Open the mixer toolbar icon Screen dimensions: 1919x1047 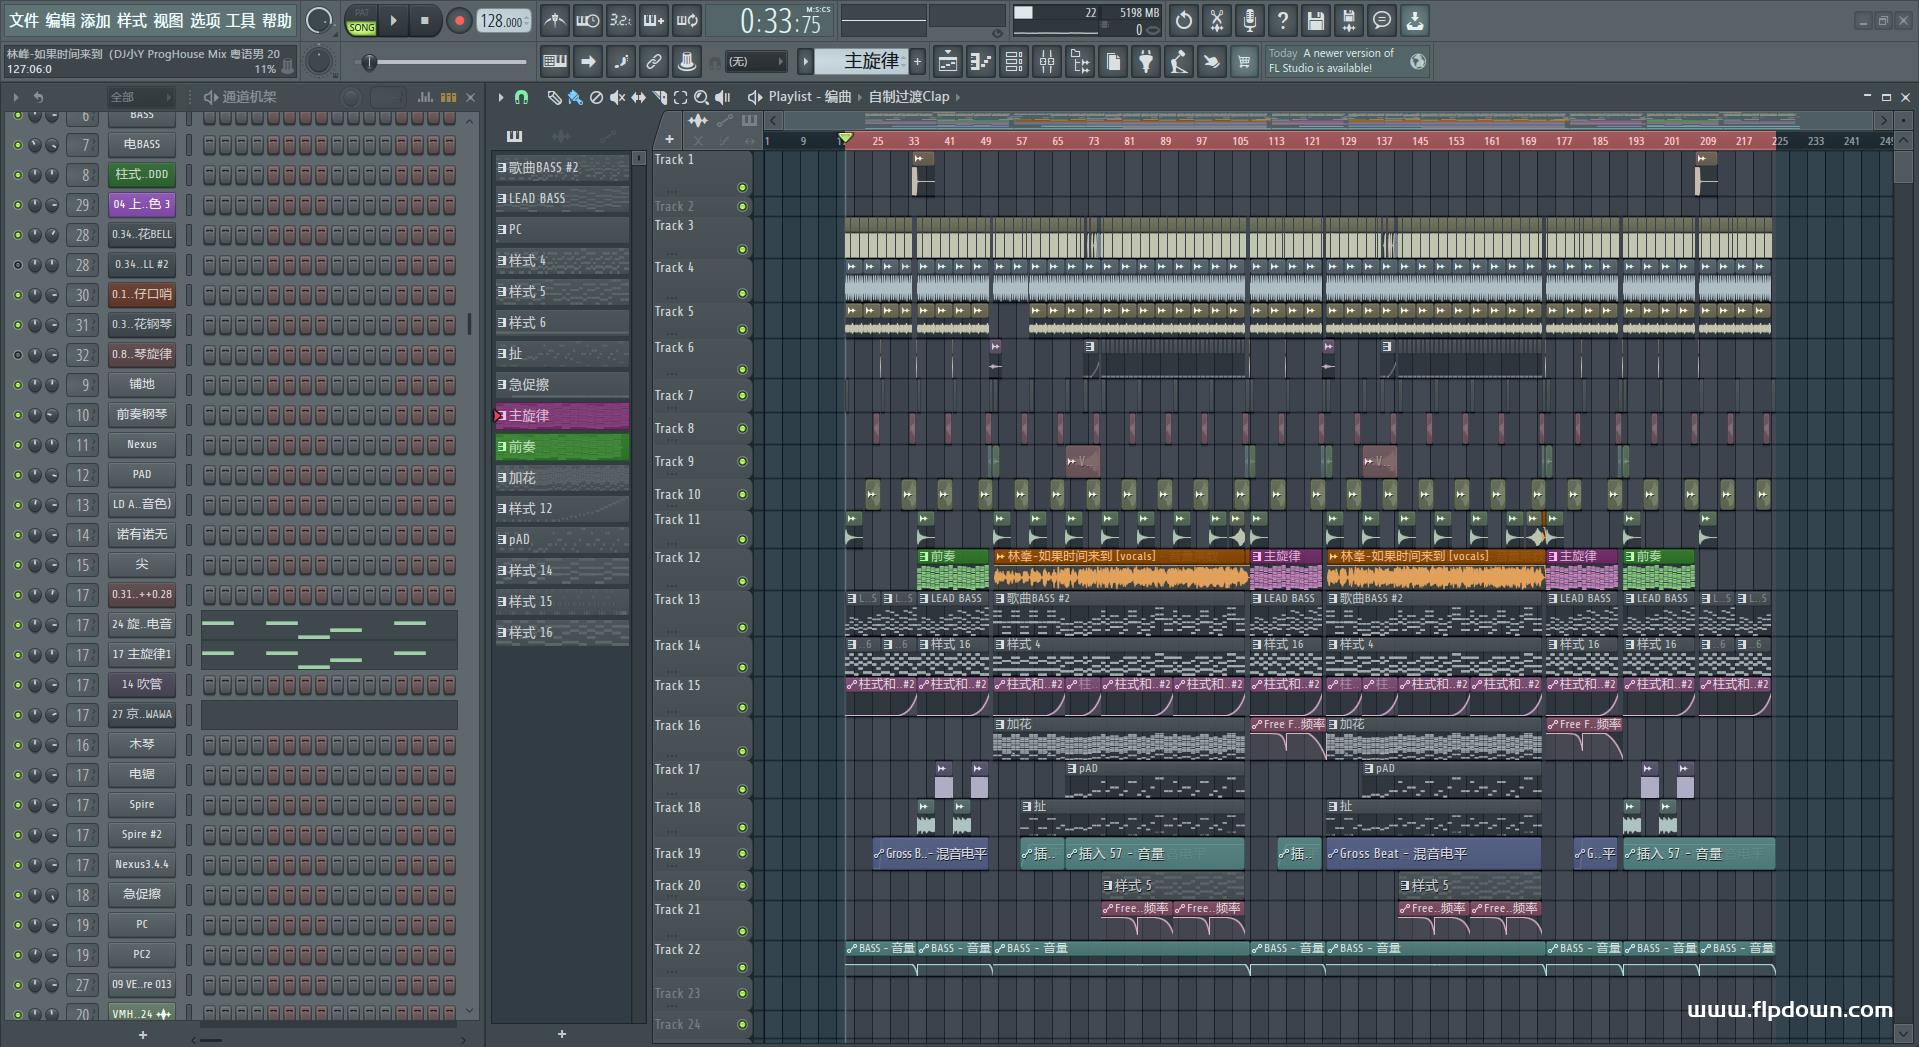coord(1046,62)
